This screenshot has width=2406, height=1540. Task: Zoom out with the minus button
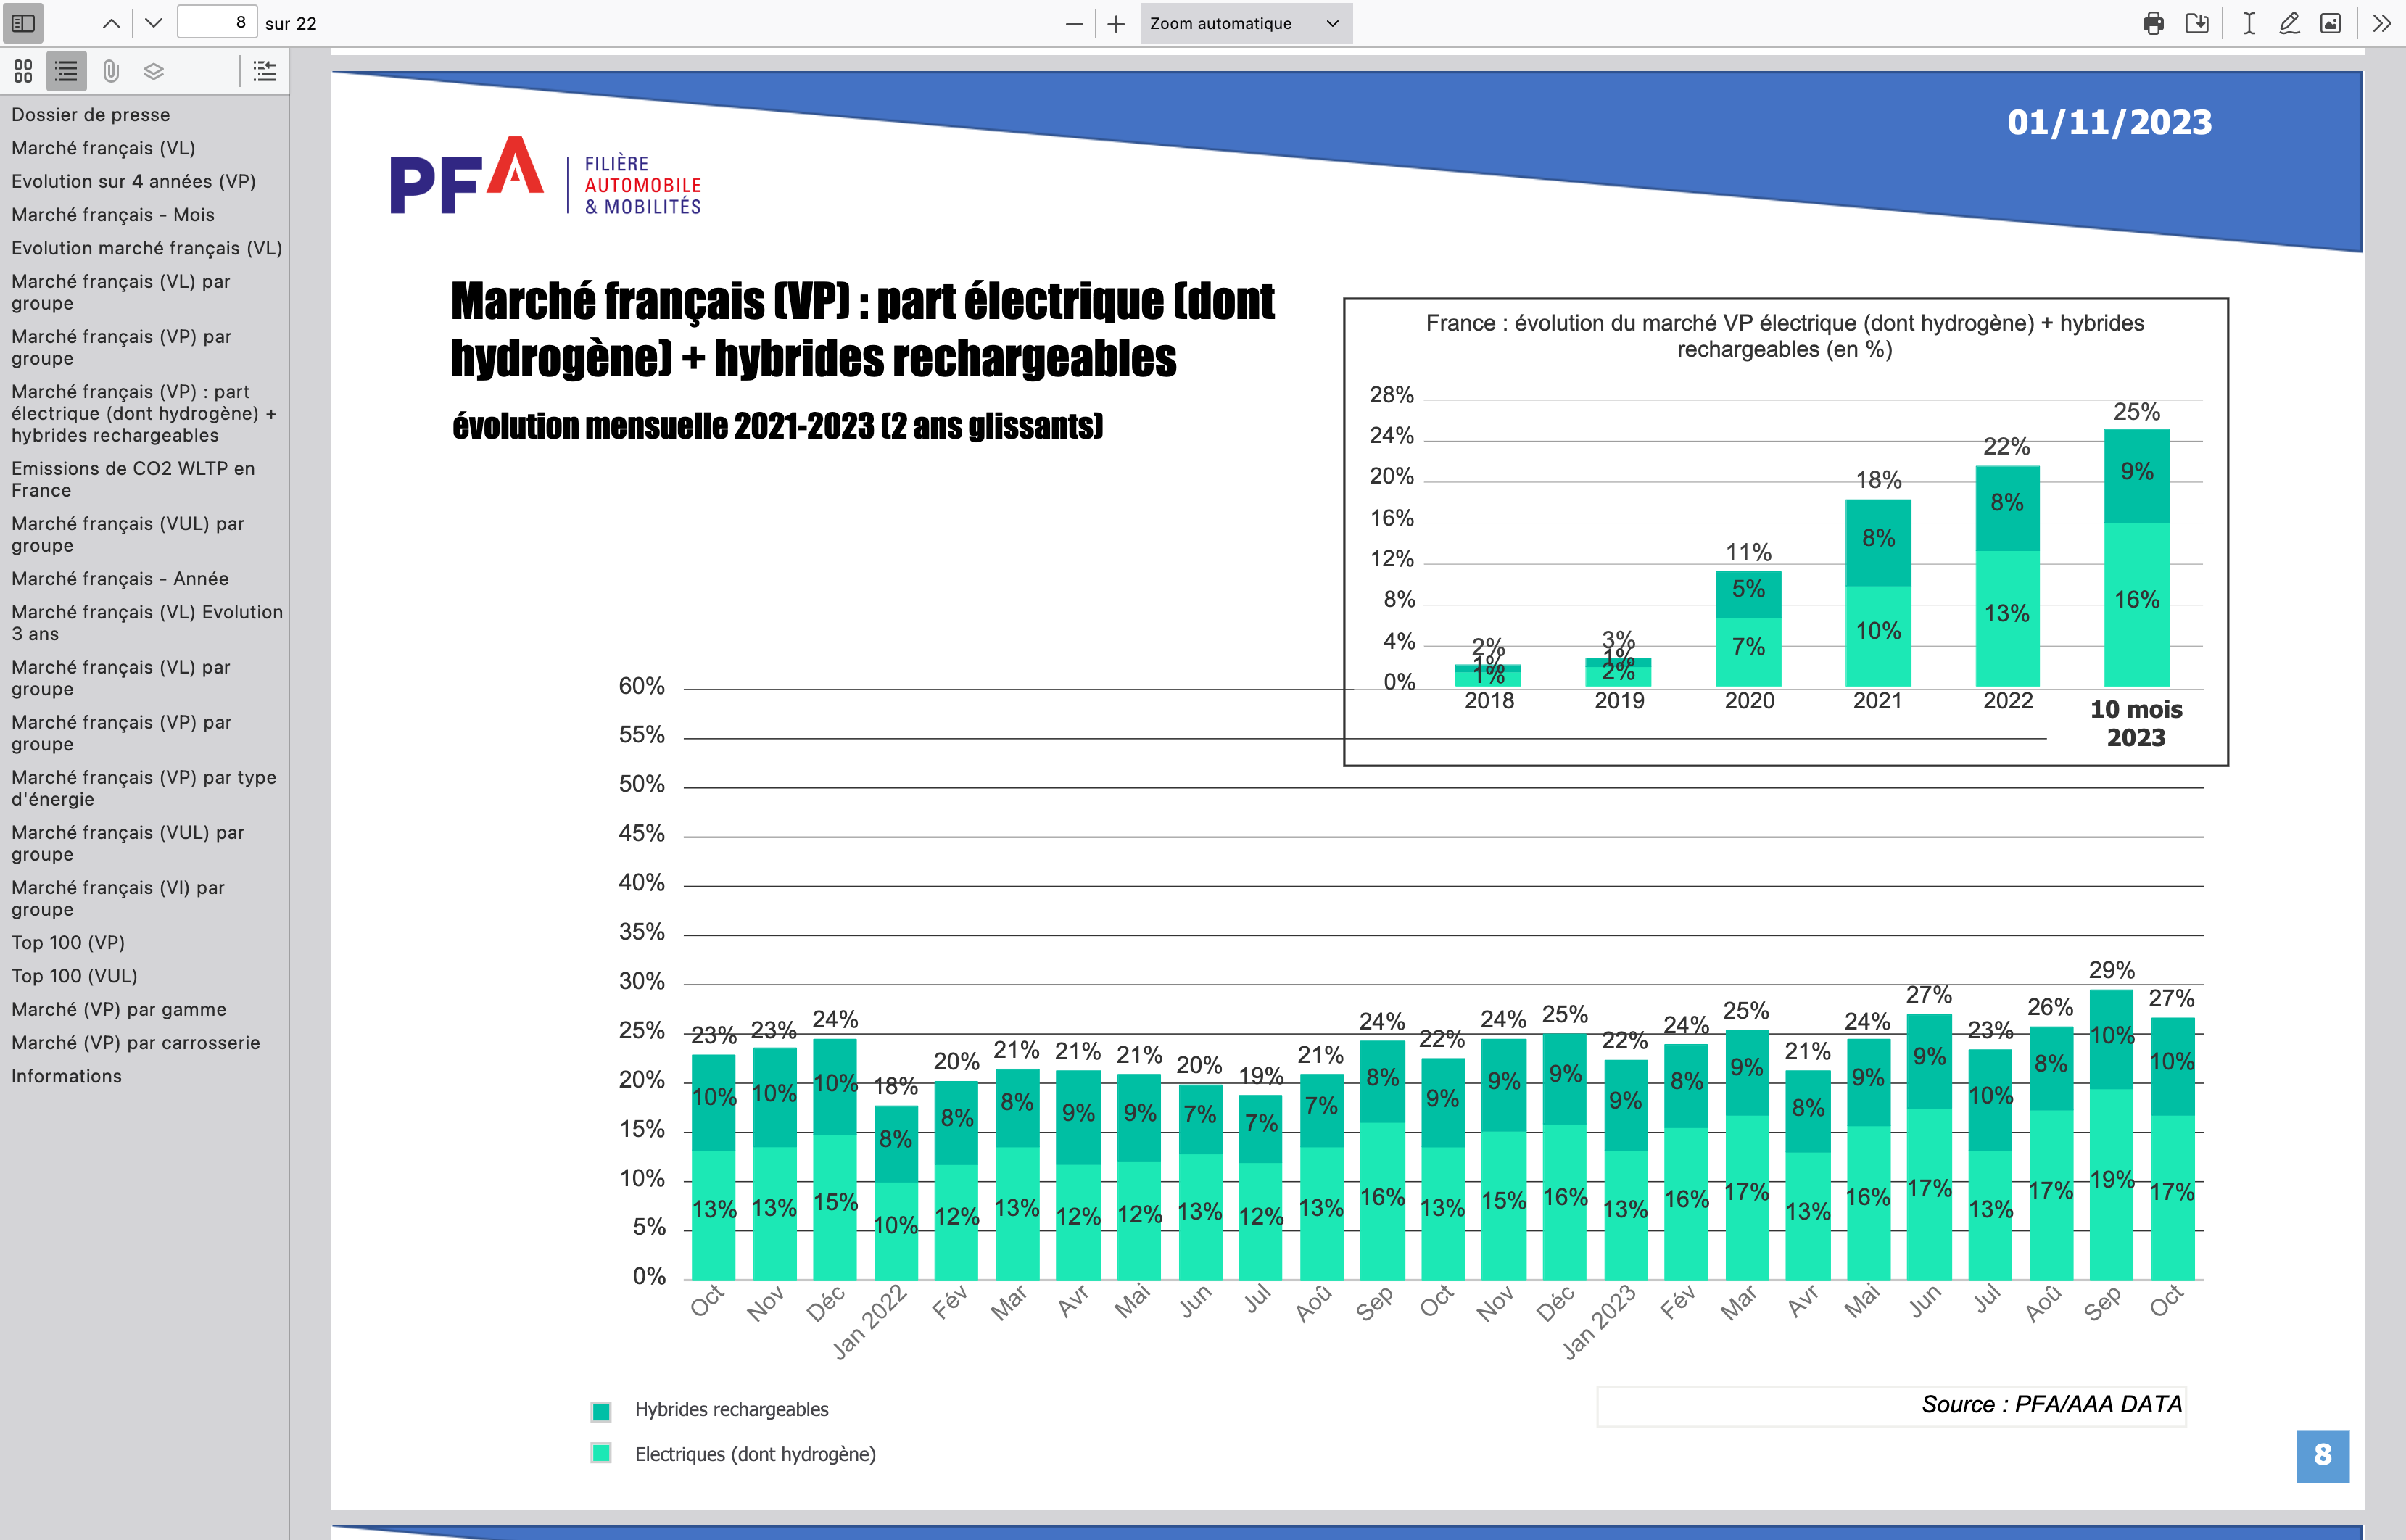[1074, 23]
